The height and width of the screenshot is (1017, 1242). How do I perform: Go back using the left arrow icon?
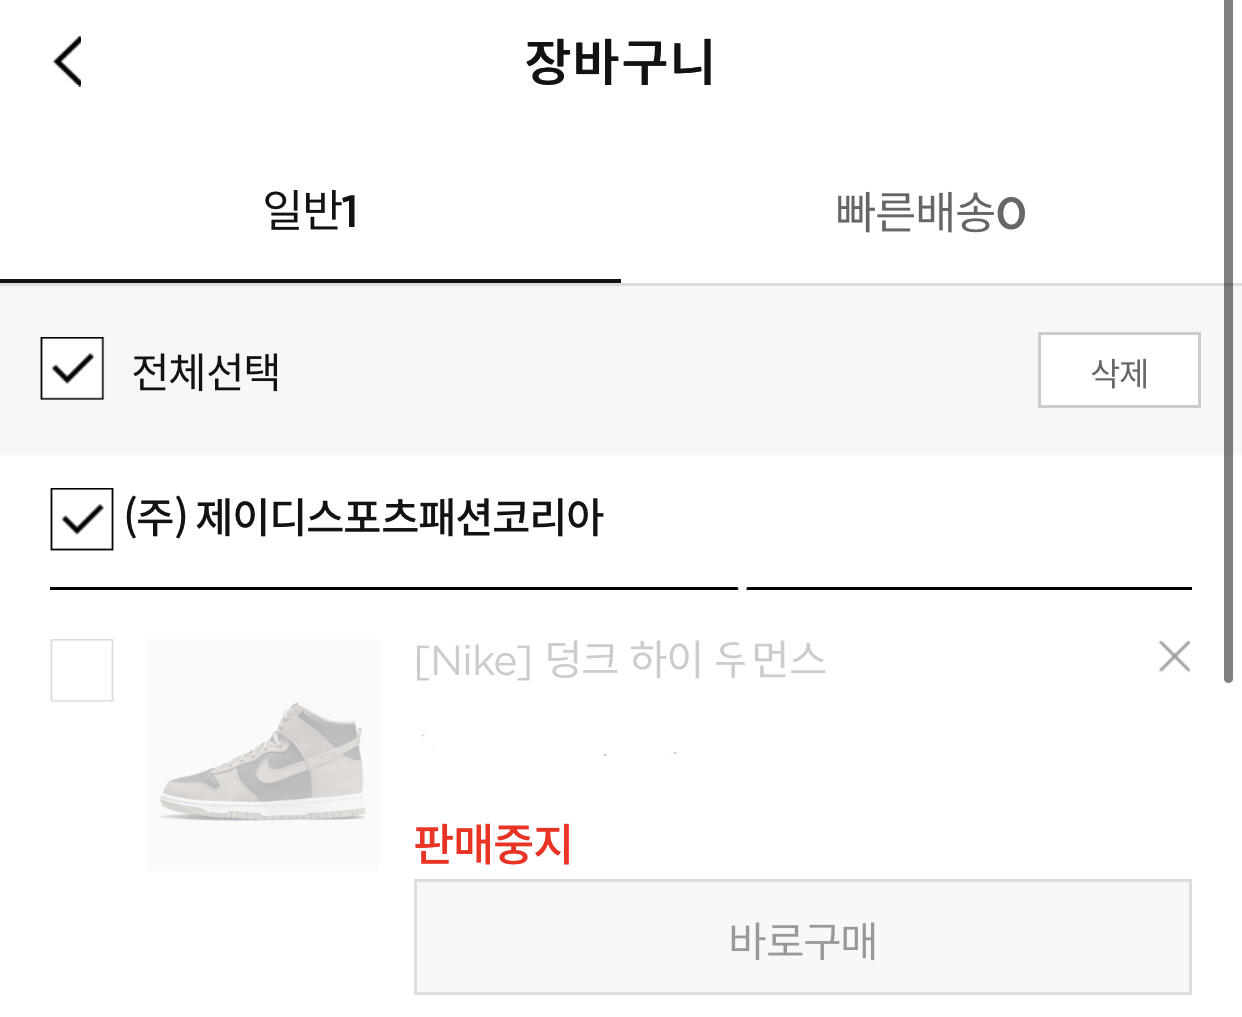pyautogui.click(x=68, y=62)
